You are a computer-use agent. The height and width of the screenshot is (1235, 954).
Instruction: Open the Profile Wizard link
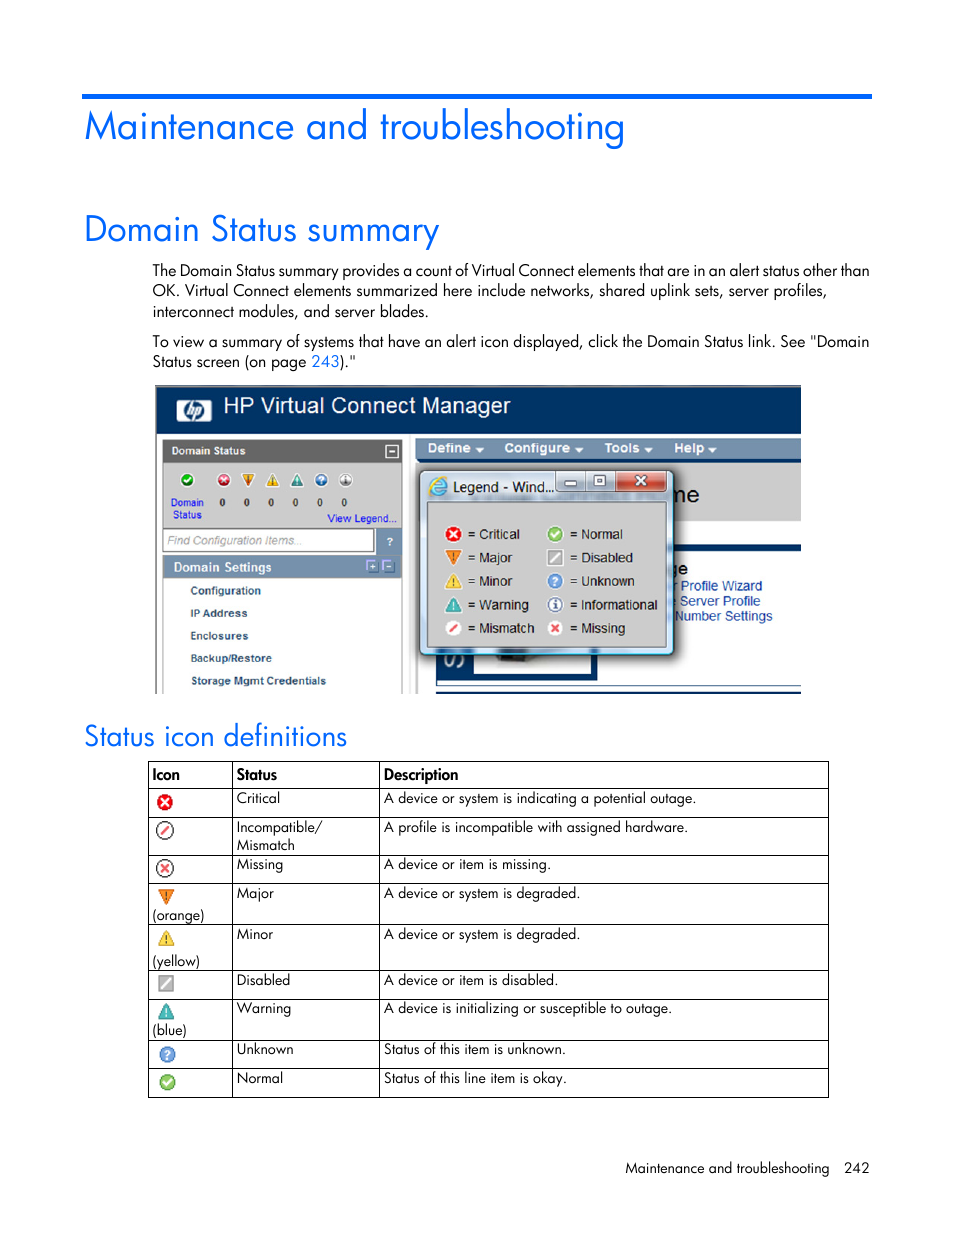tap(721, 586)
